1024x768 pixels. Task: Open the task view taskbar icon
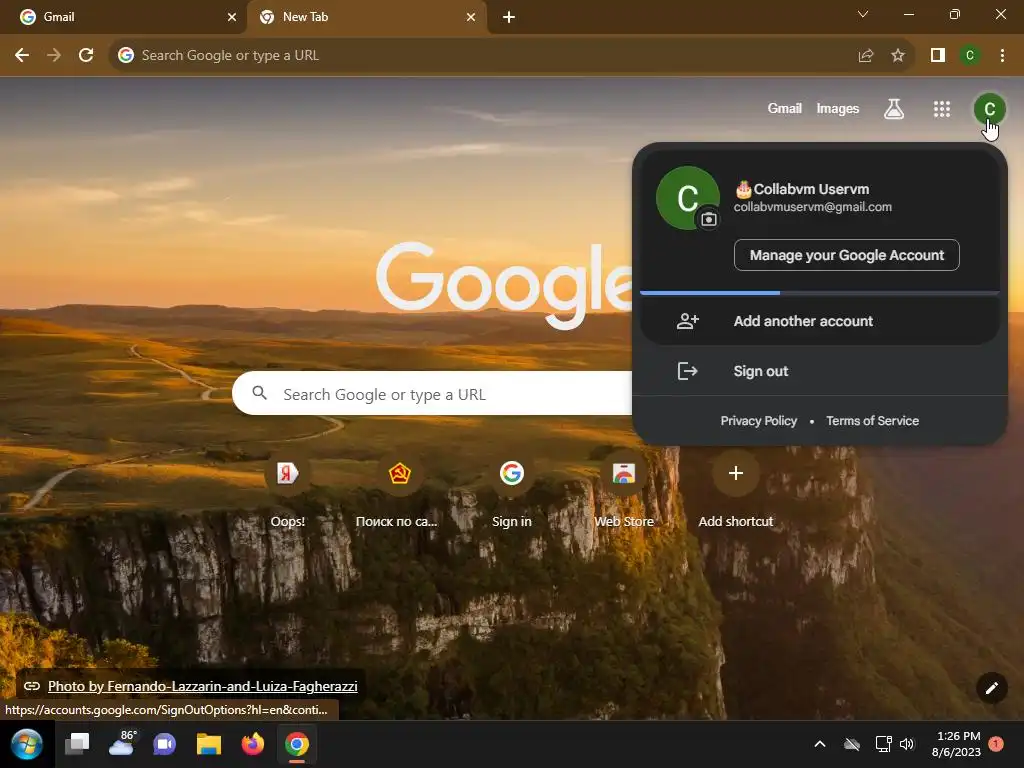[77, 744]
